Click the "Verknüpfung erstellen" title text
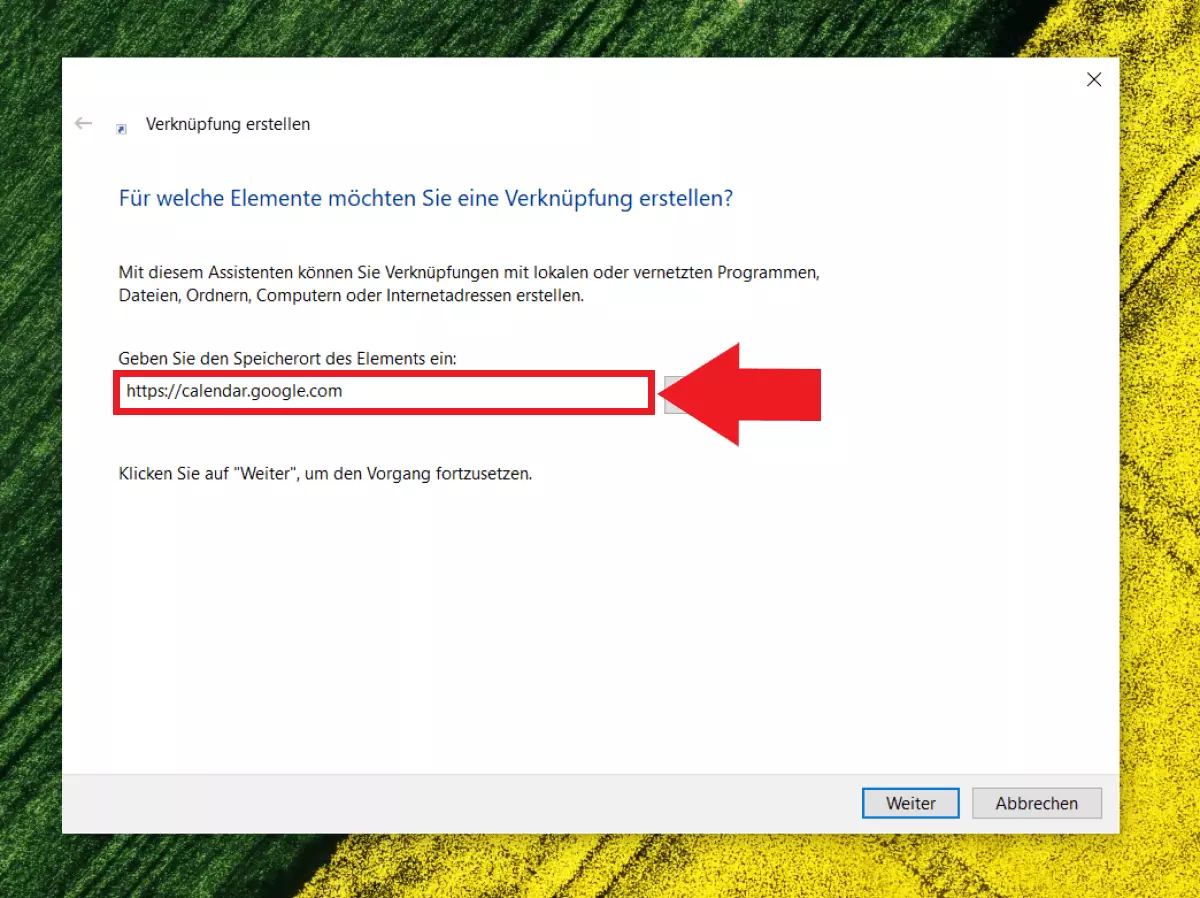Image resolution: width=1200 pixels, height=898 pixels. tap(228, 124)
